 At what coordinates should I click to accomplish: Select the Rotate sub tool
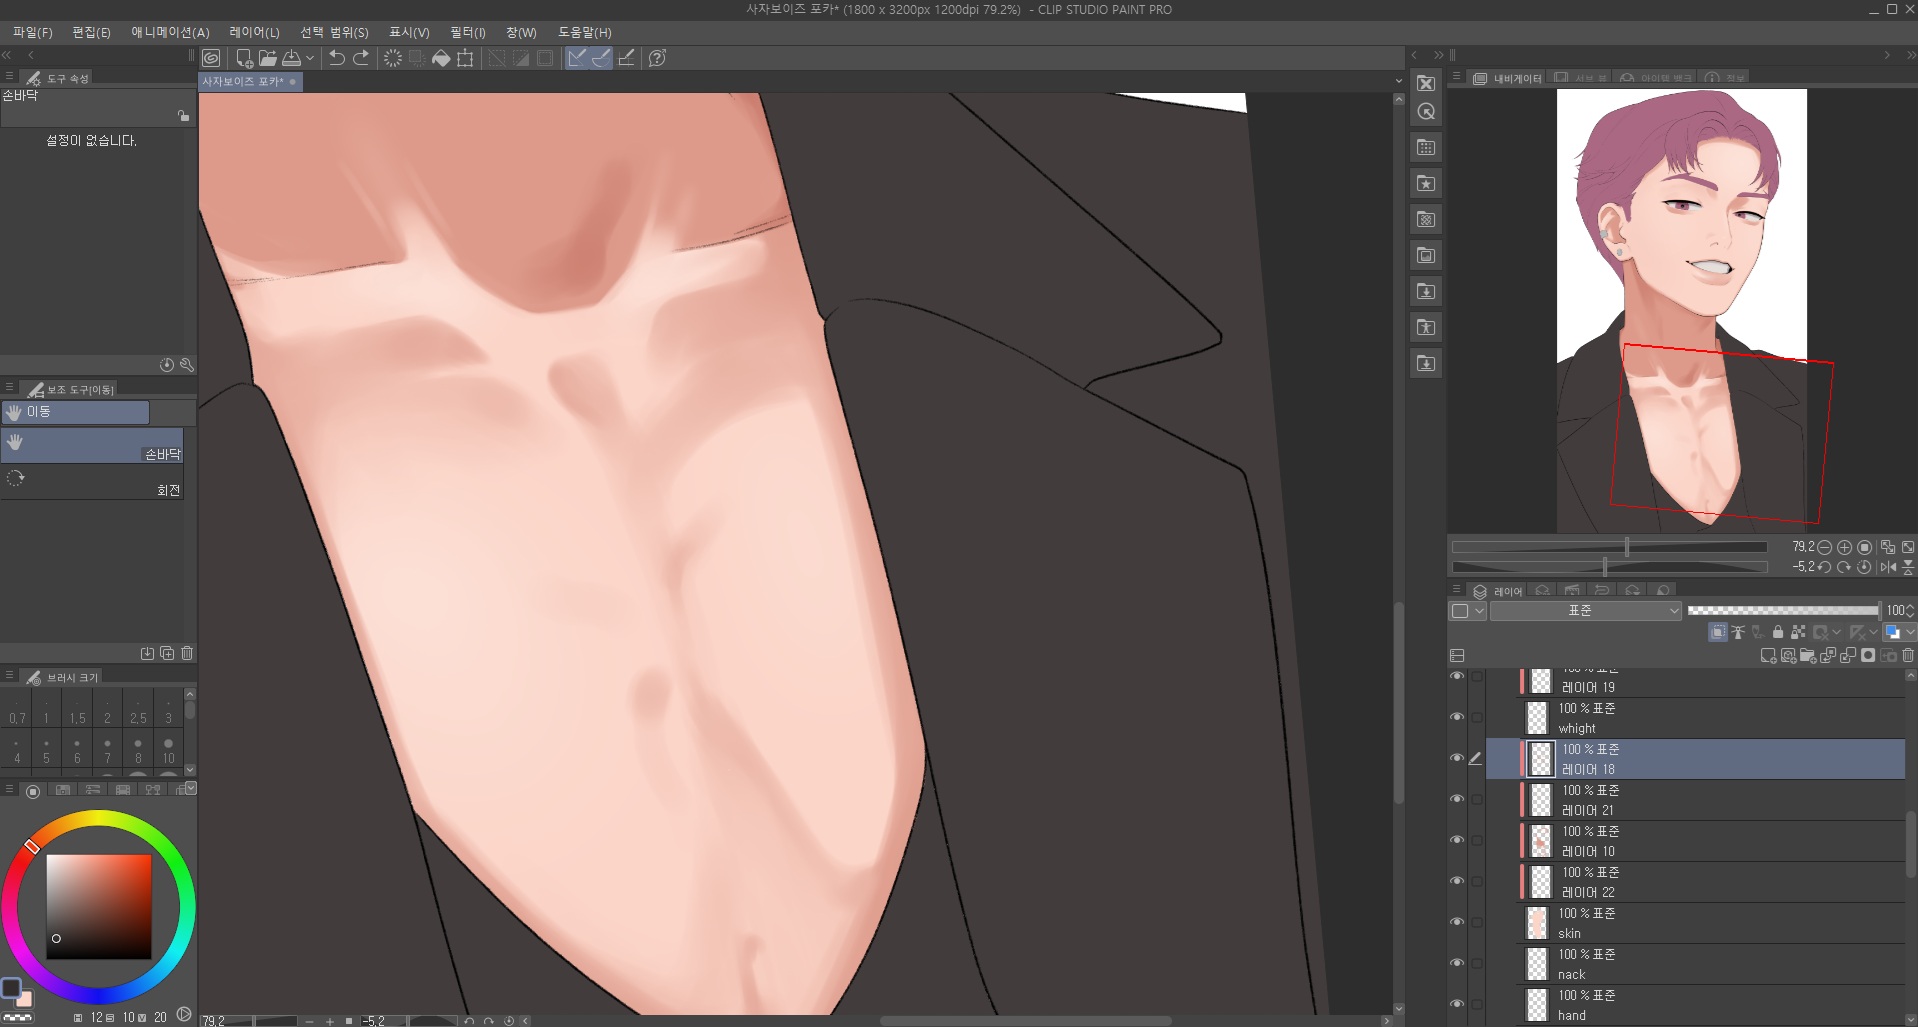[92, 482]
